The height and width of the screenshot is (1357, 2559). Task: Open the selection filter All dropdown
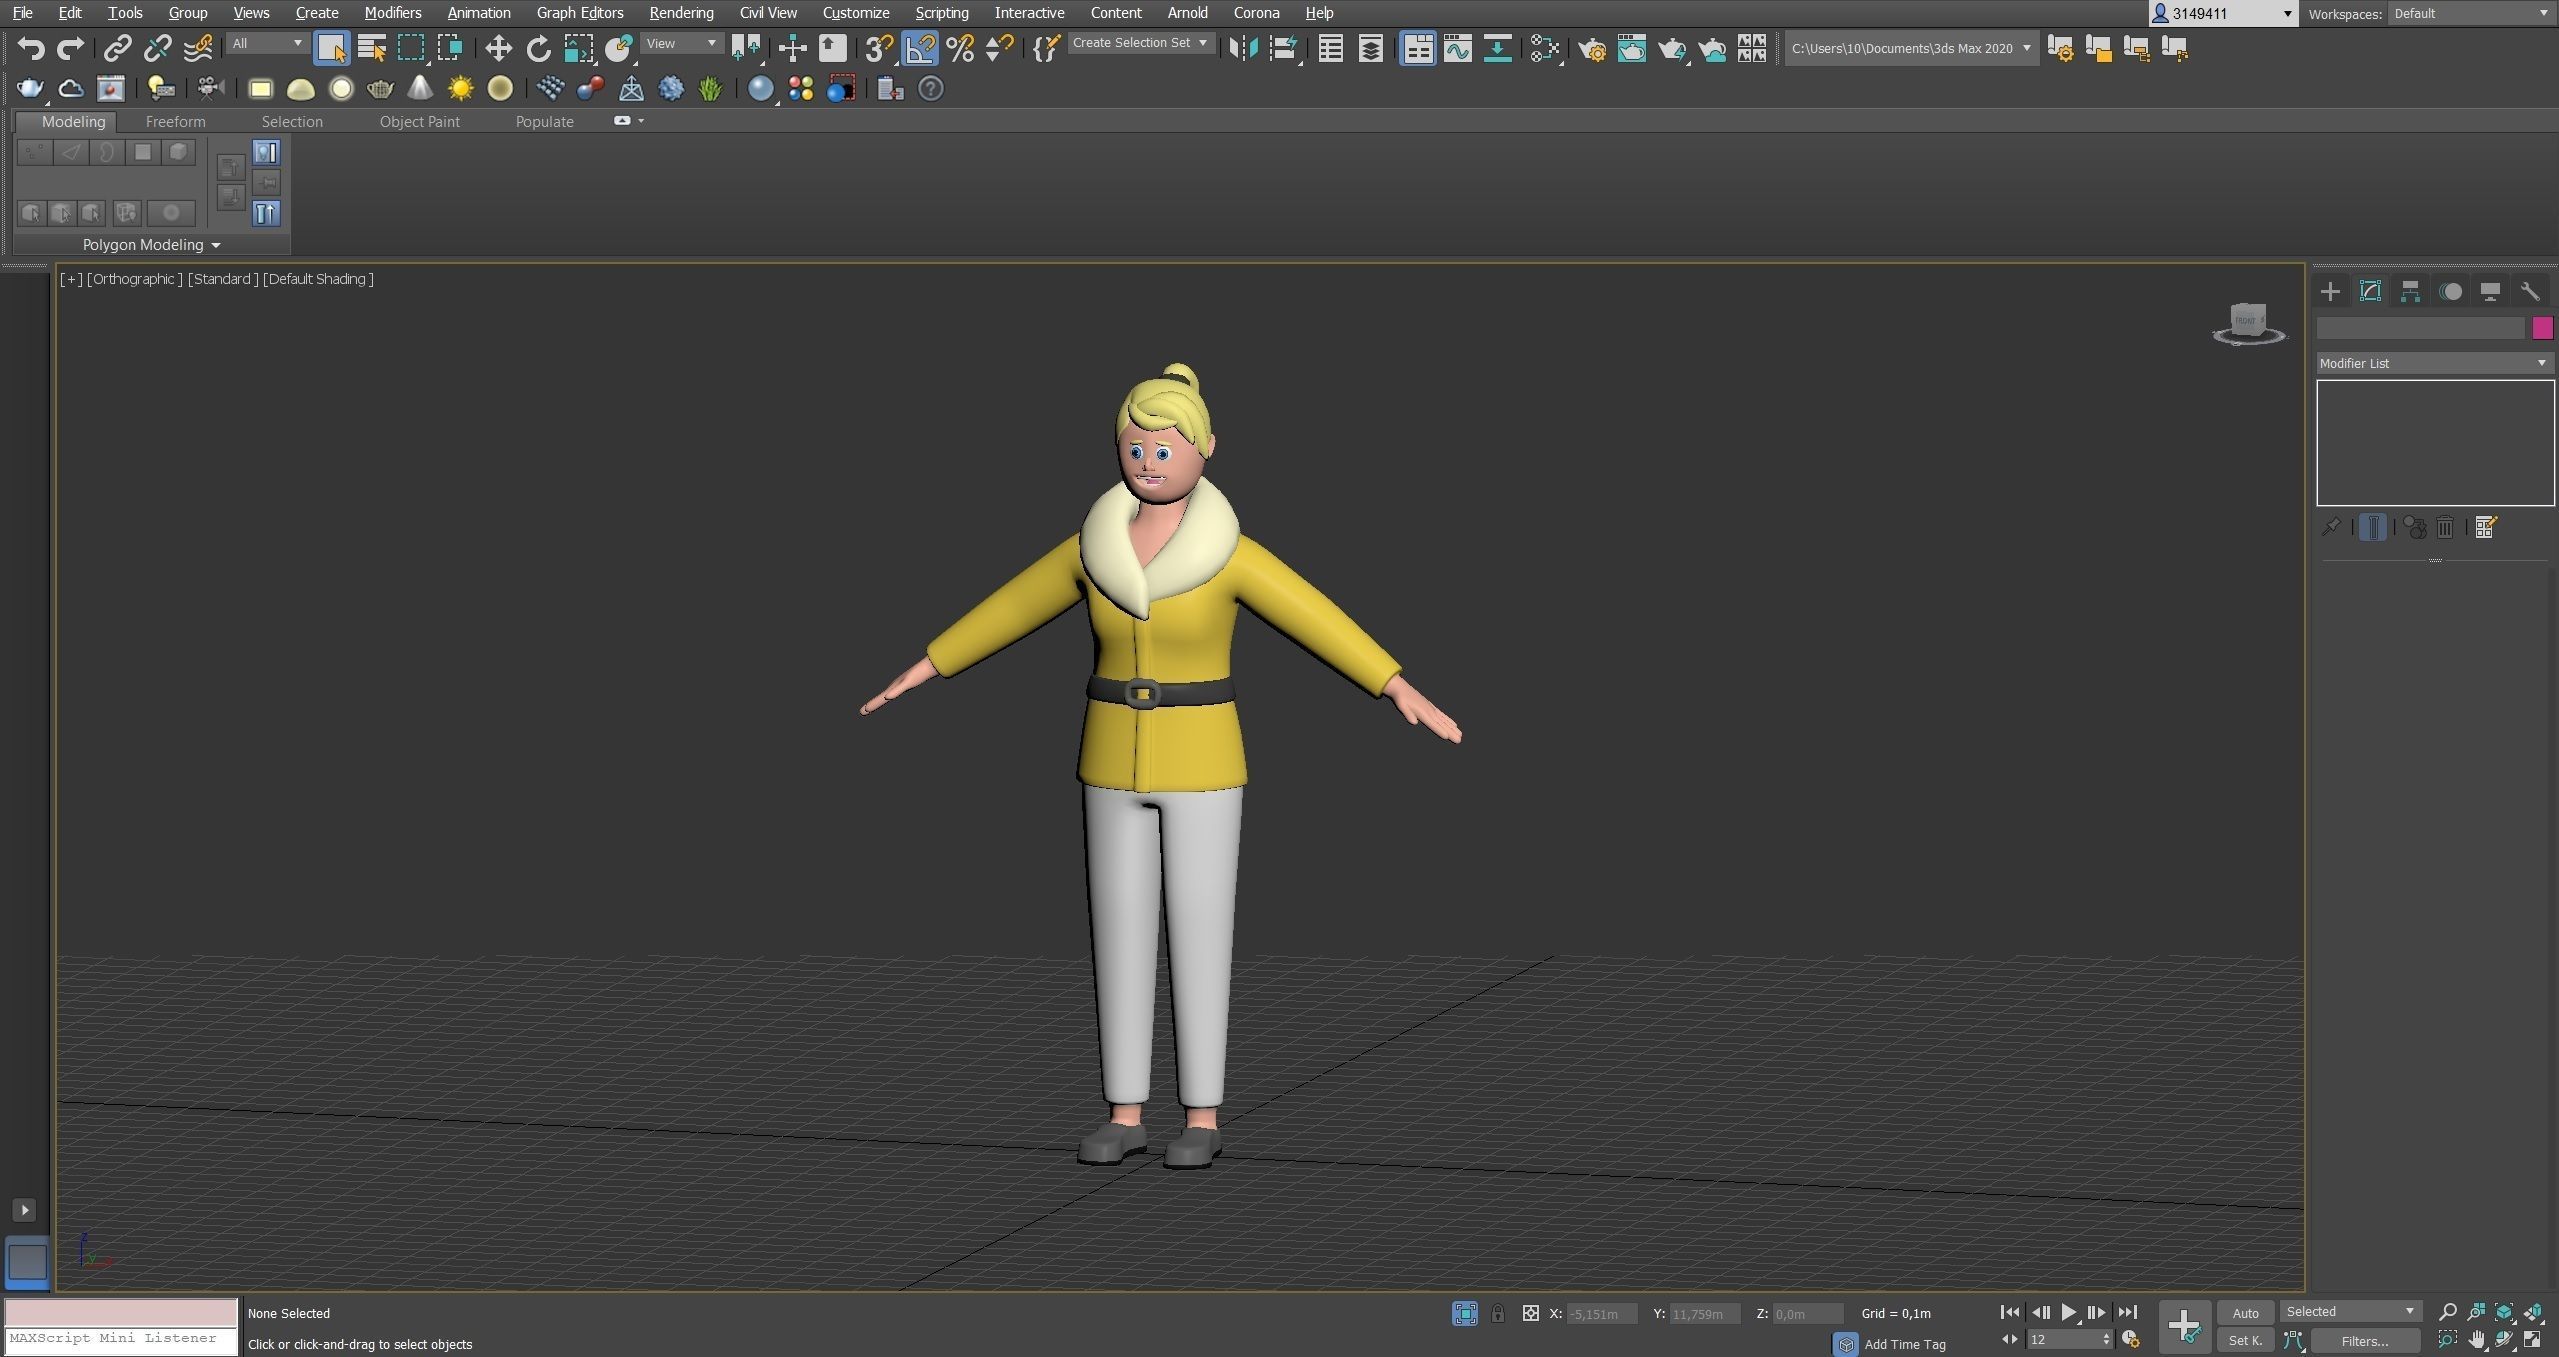266,43
